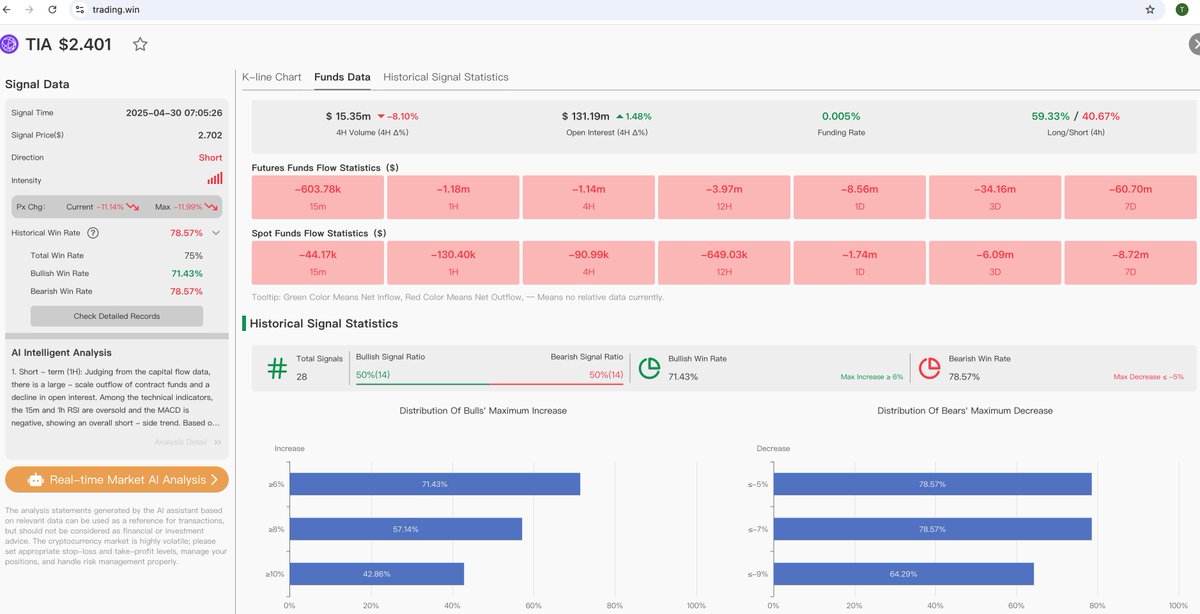The width and height of the screenshot is (1200, 614).
Task: Click the Futures 12H flow cell -3.97m
Action: 724,195
